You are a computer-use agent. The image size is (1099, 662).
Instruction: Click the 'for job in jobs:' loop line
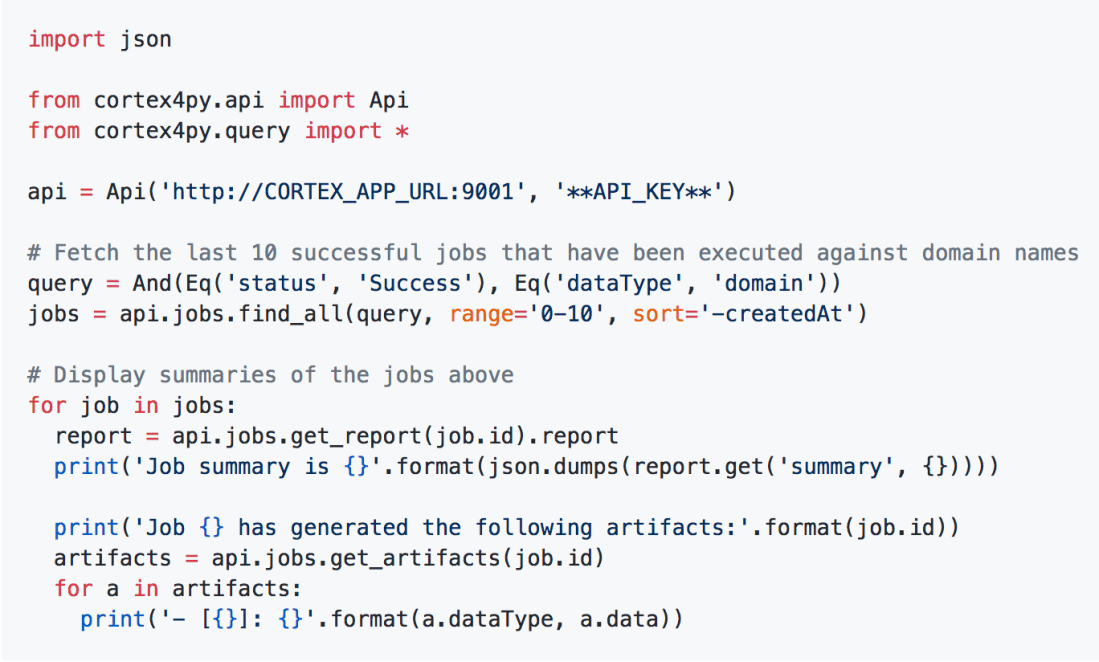click(x=132, y=405)
